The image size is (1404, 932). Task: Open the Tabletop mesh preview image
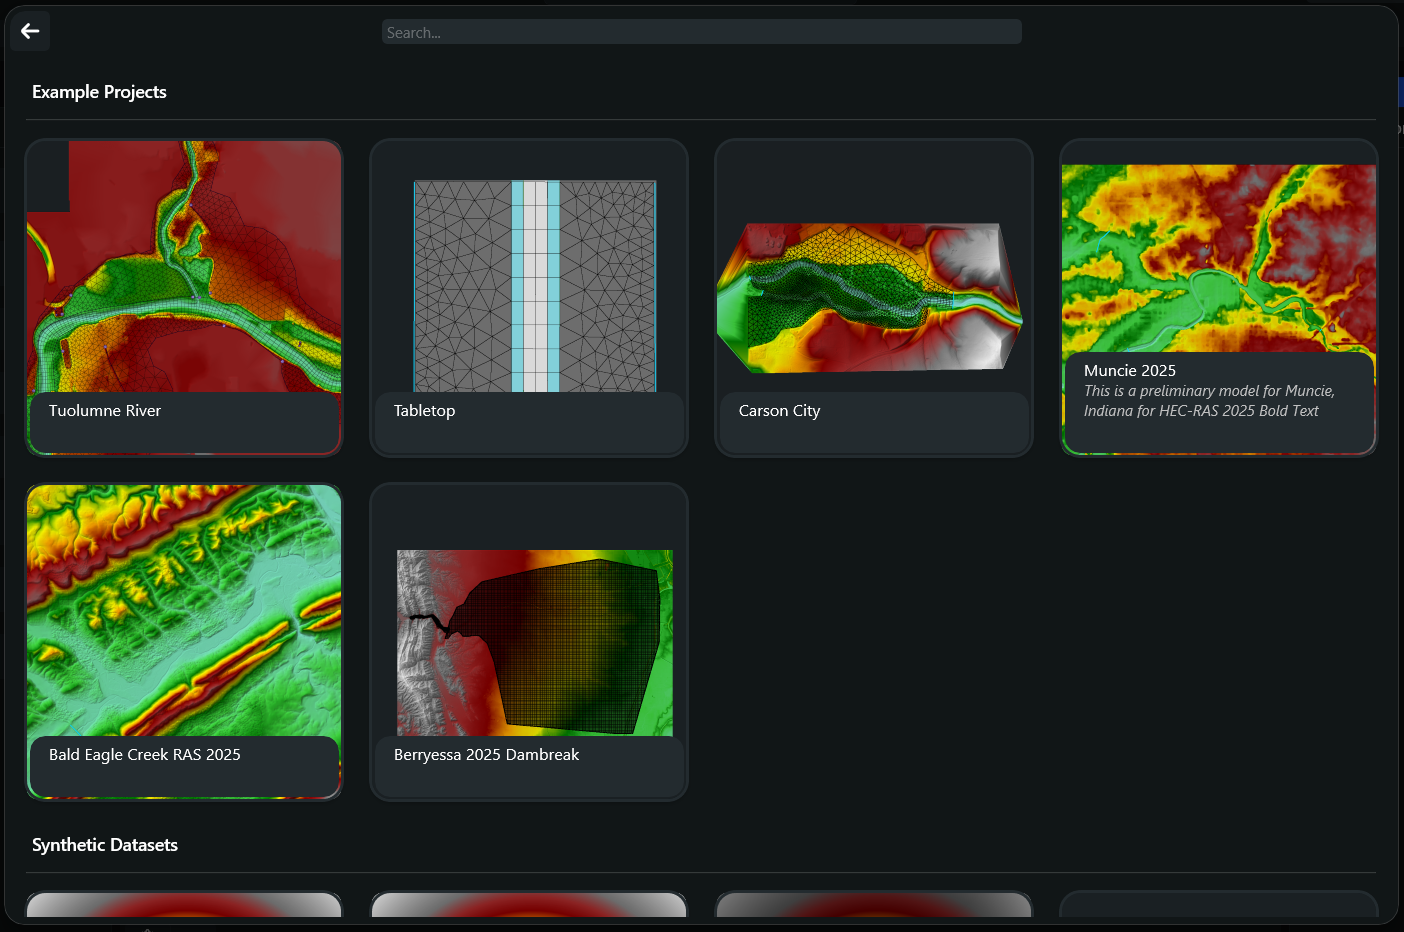click(535, 286)
